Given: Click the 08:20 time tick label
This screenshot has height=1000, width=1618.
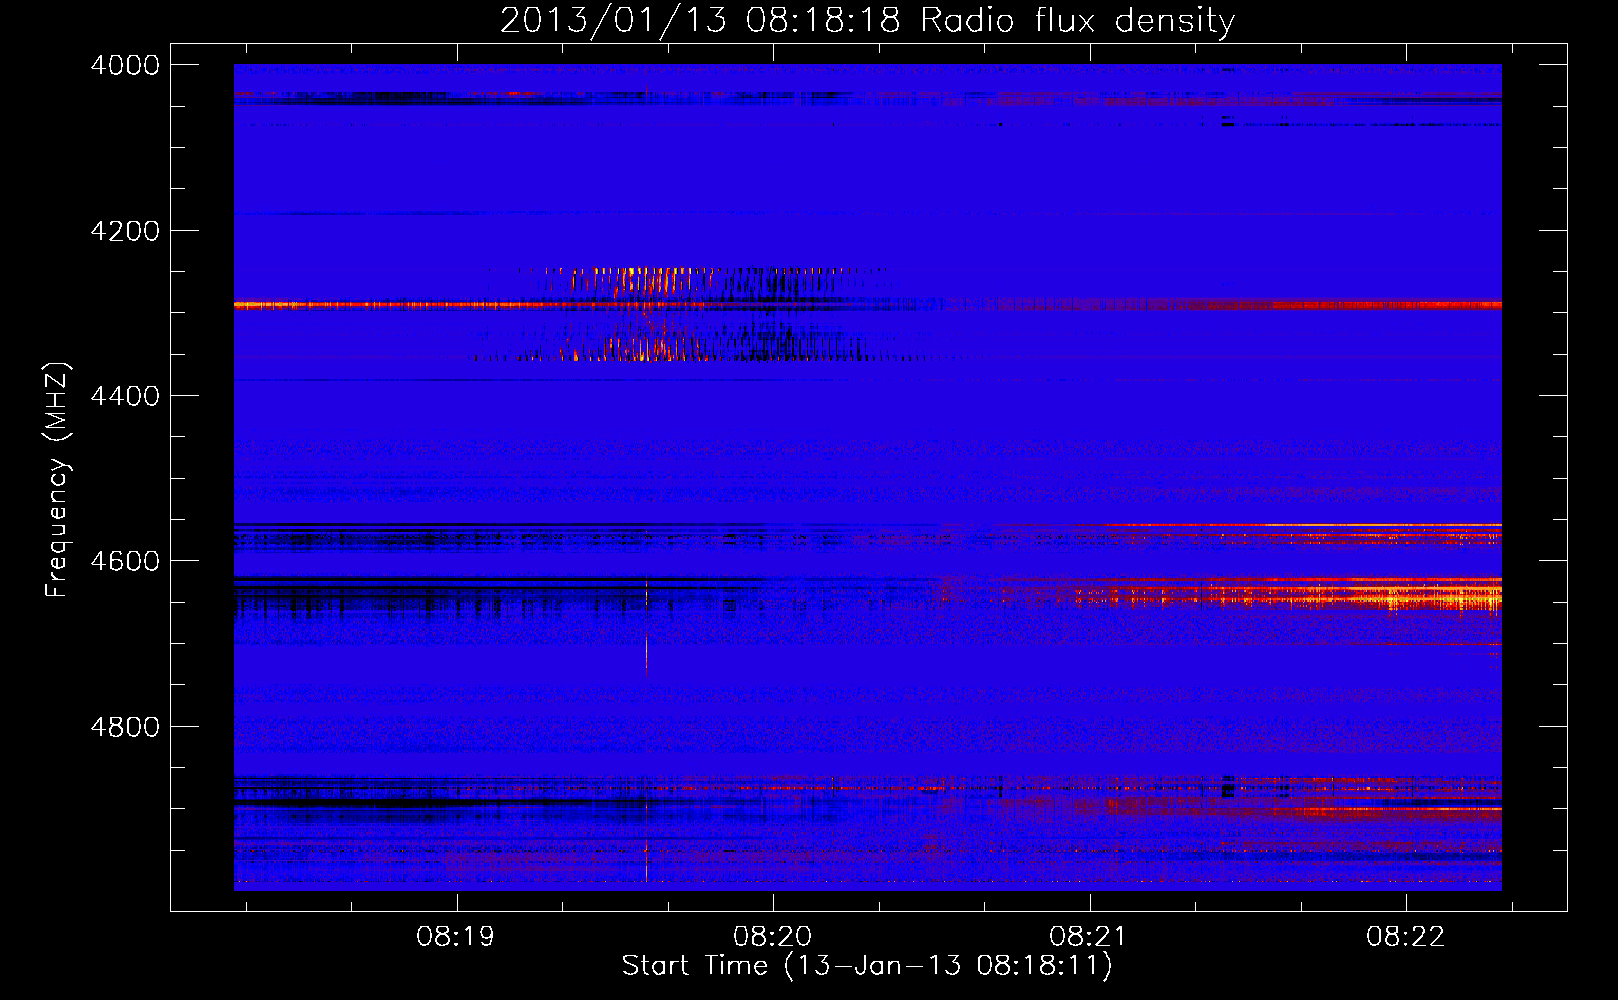Looking at the screenshot, I should (x=773, y=937).
